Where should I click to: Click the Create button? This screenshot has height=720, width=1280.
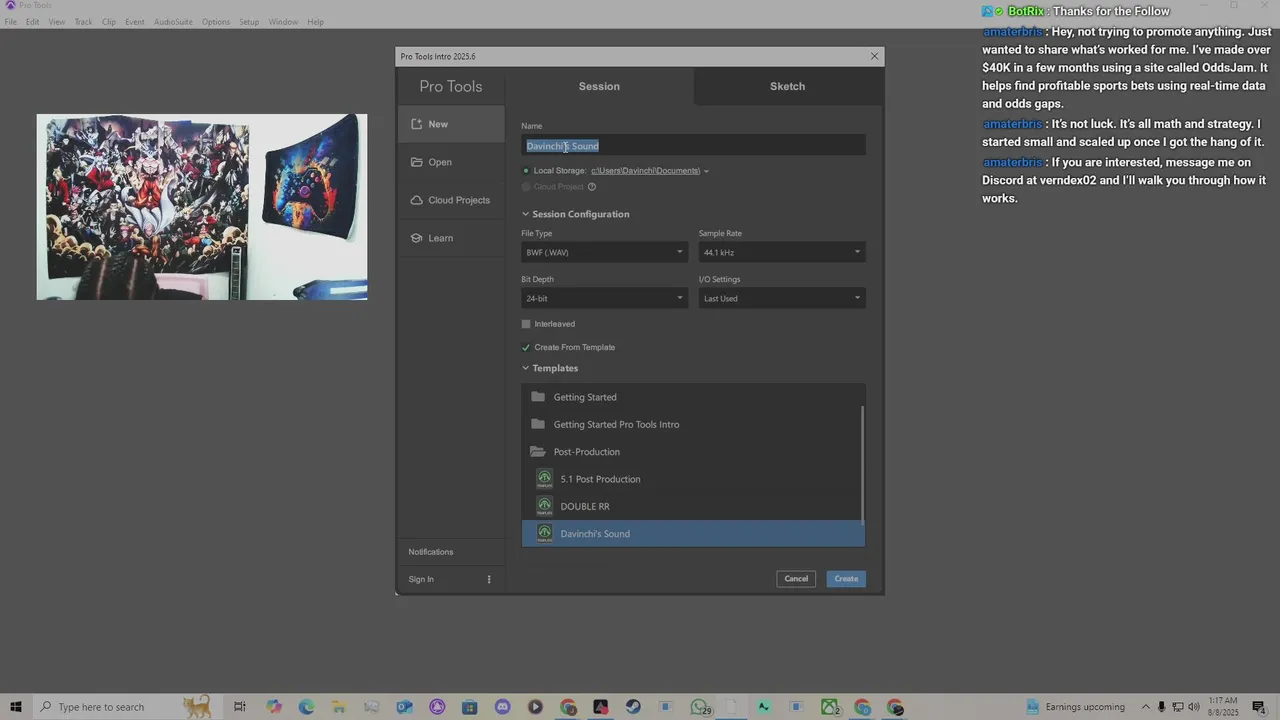point(846,579)
